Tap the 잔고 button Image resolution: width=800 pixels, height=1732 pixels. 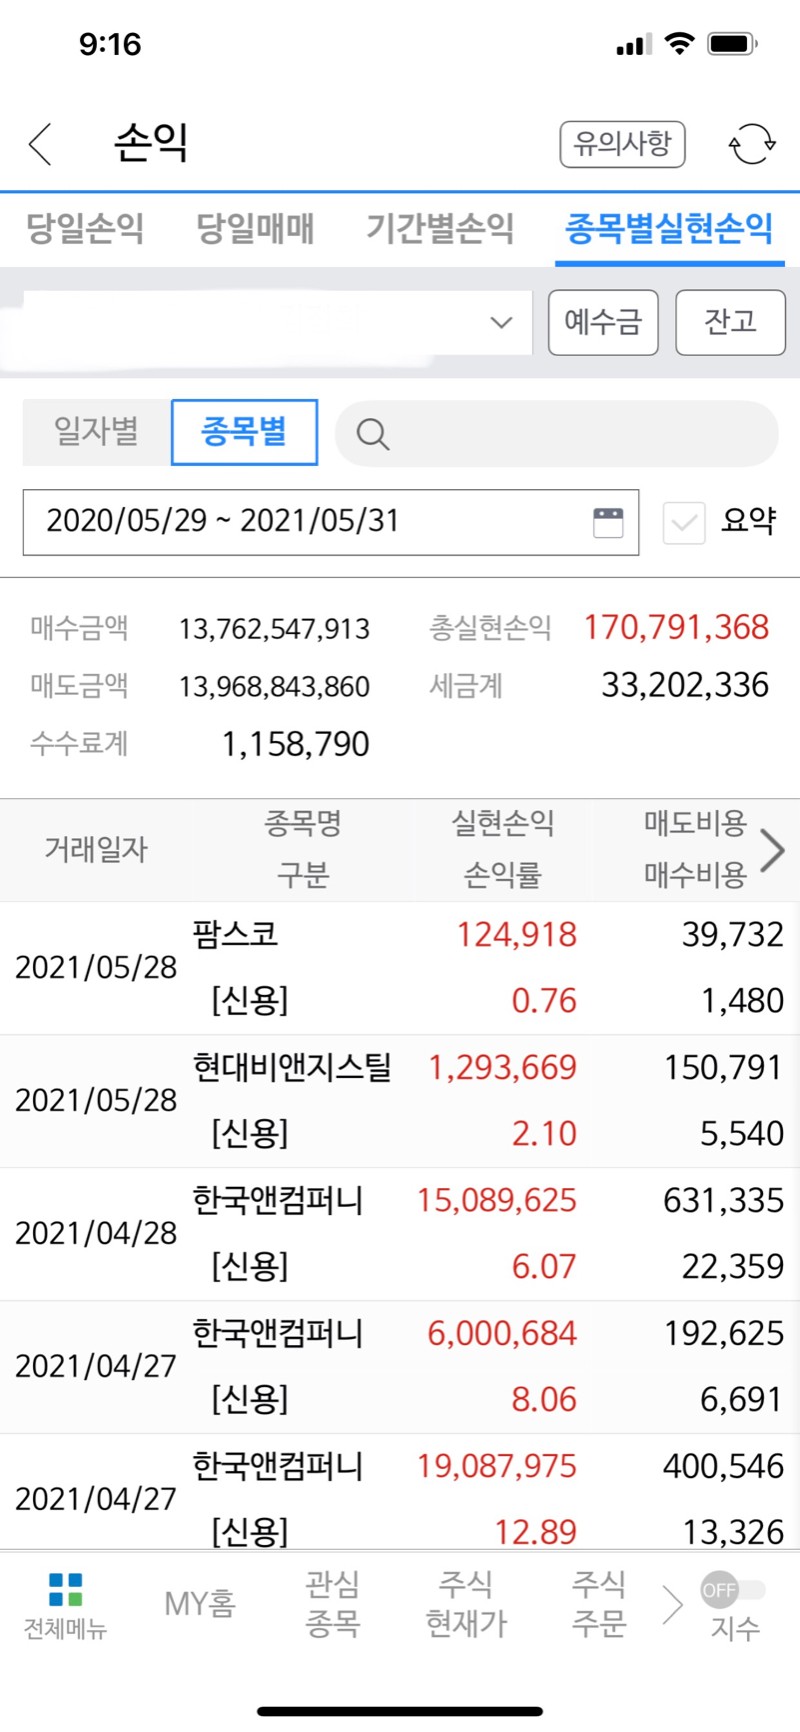730,322
